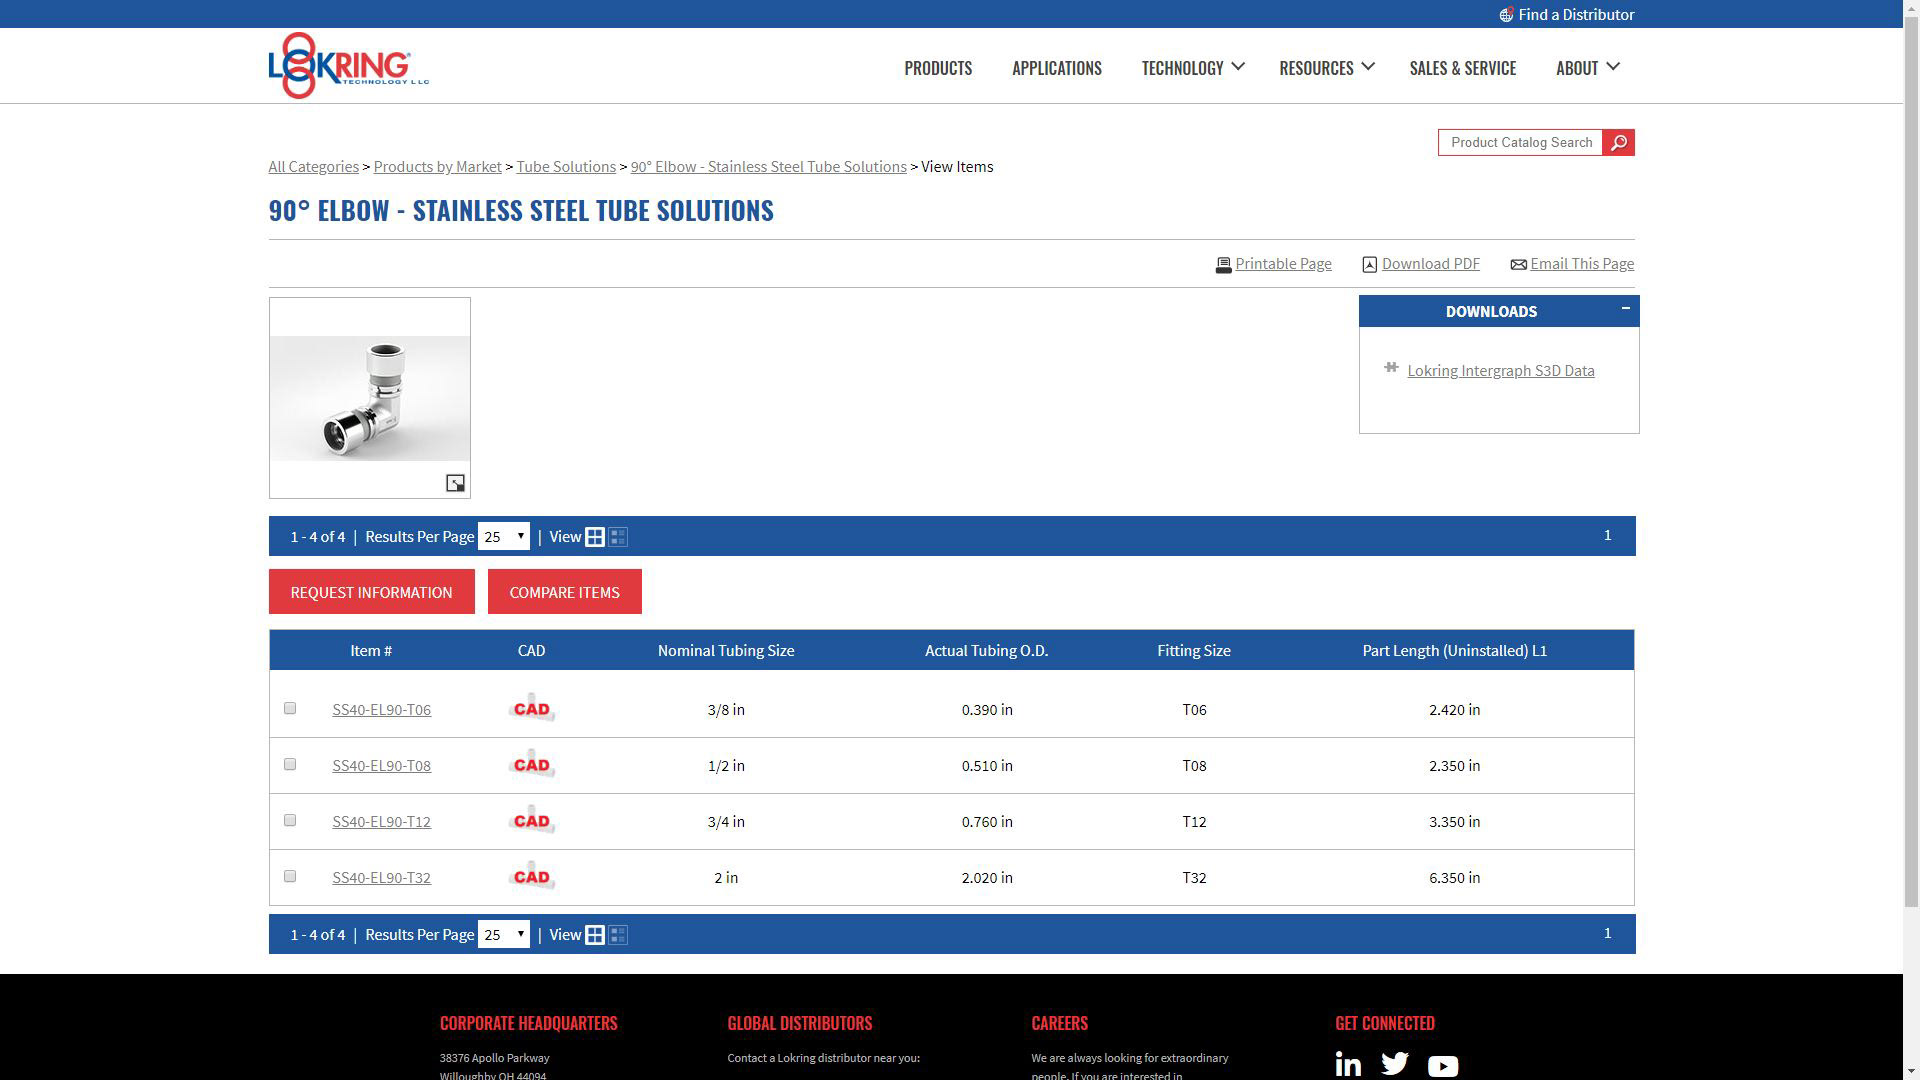This screenshot has width=1920, height=1080.
Task: Switch to list view icon in top bar
Action: click(x=618, y=537)
